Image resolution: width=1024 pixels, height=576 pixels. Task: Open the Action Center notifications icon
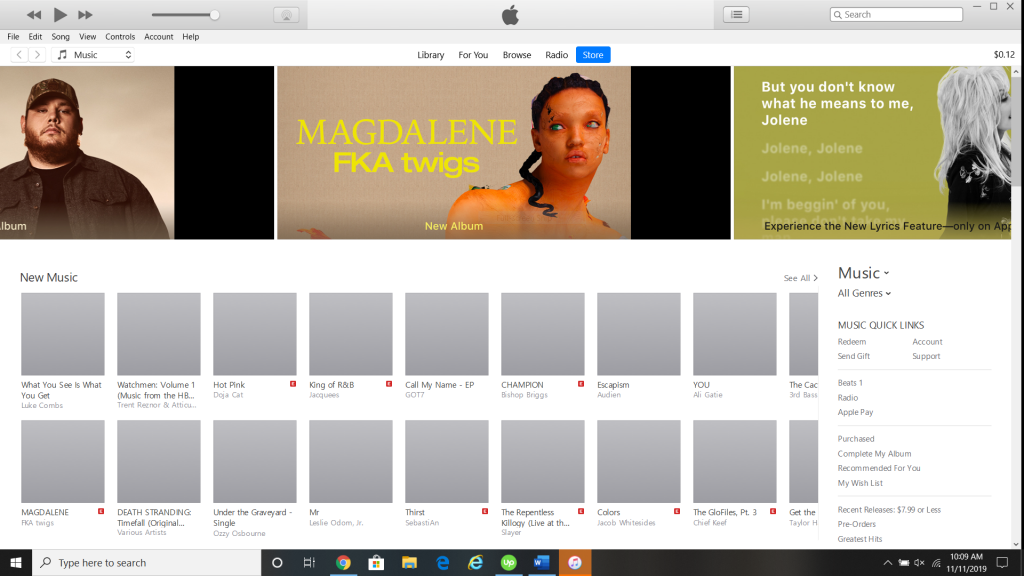1002,562
